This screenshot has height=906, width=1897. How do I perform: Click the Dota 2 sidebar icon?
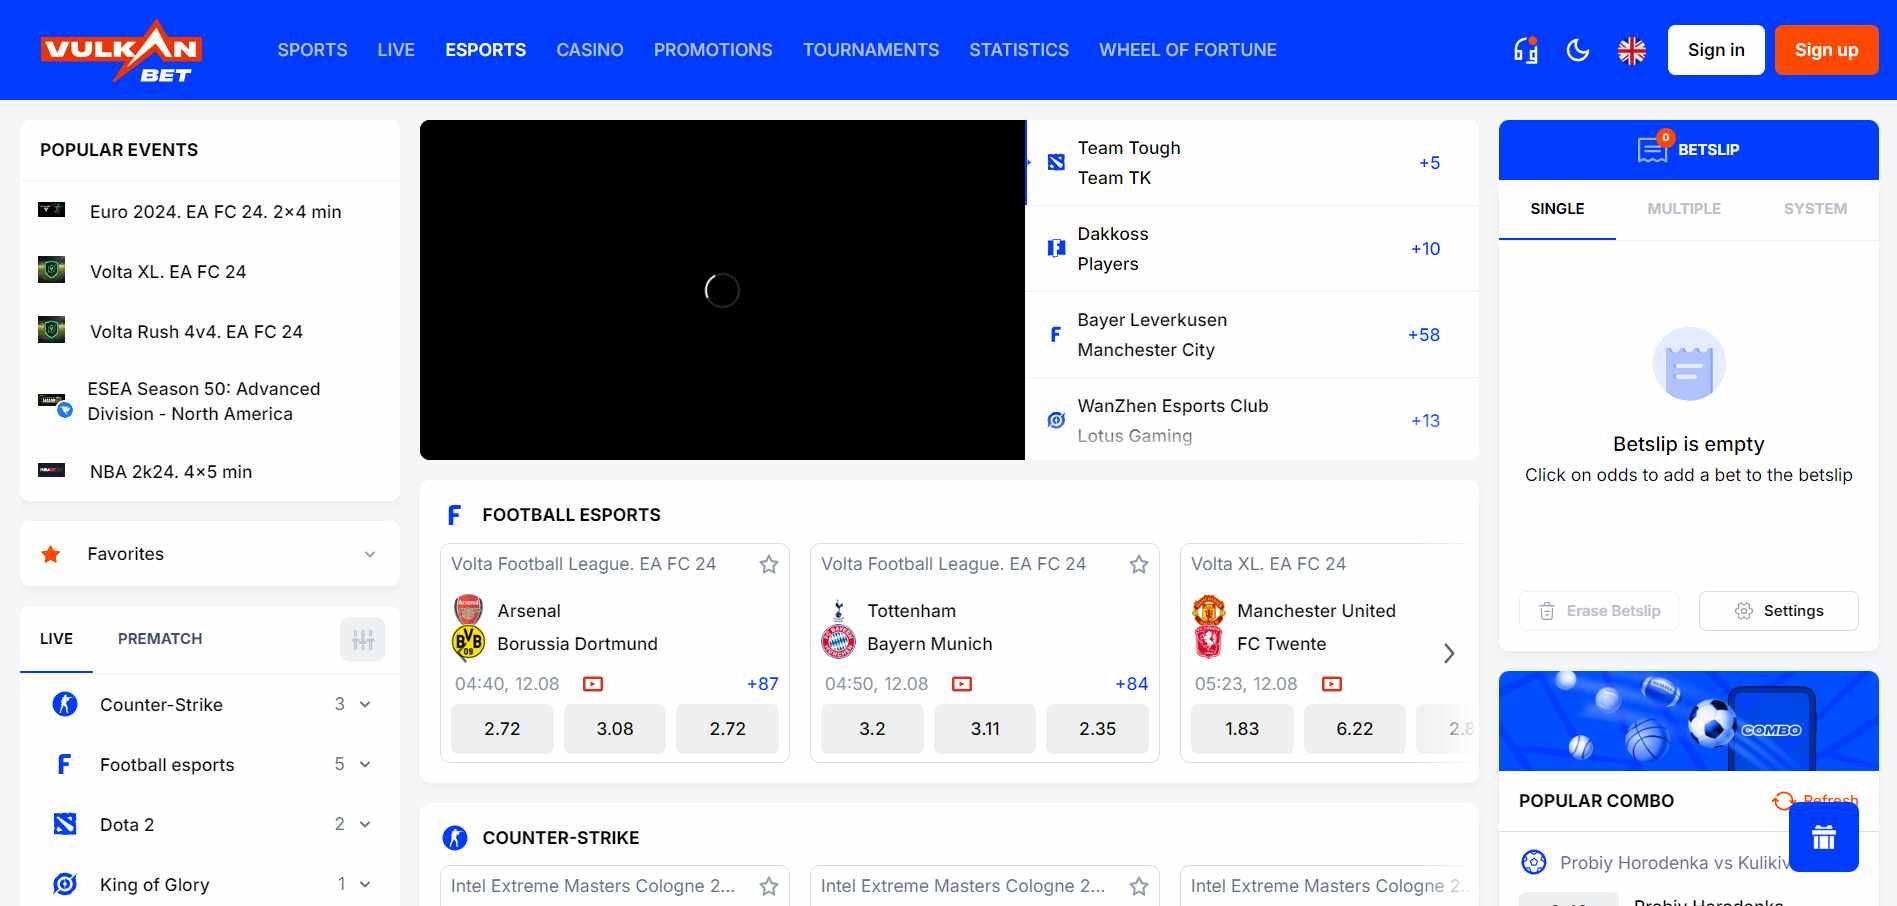[65, 824]
